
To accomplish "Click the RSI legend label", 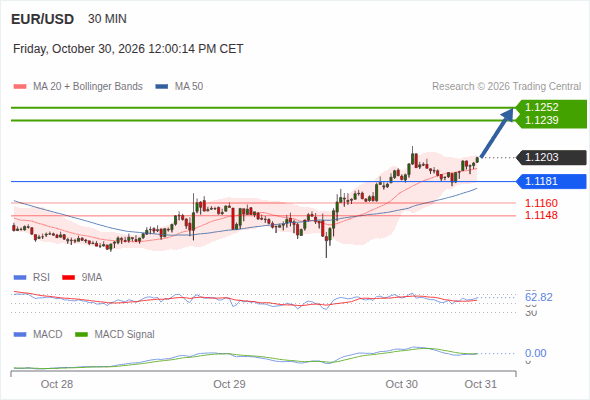I will 41,278.
